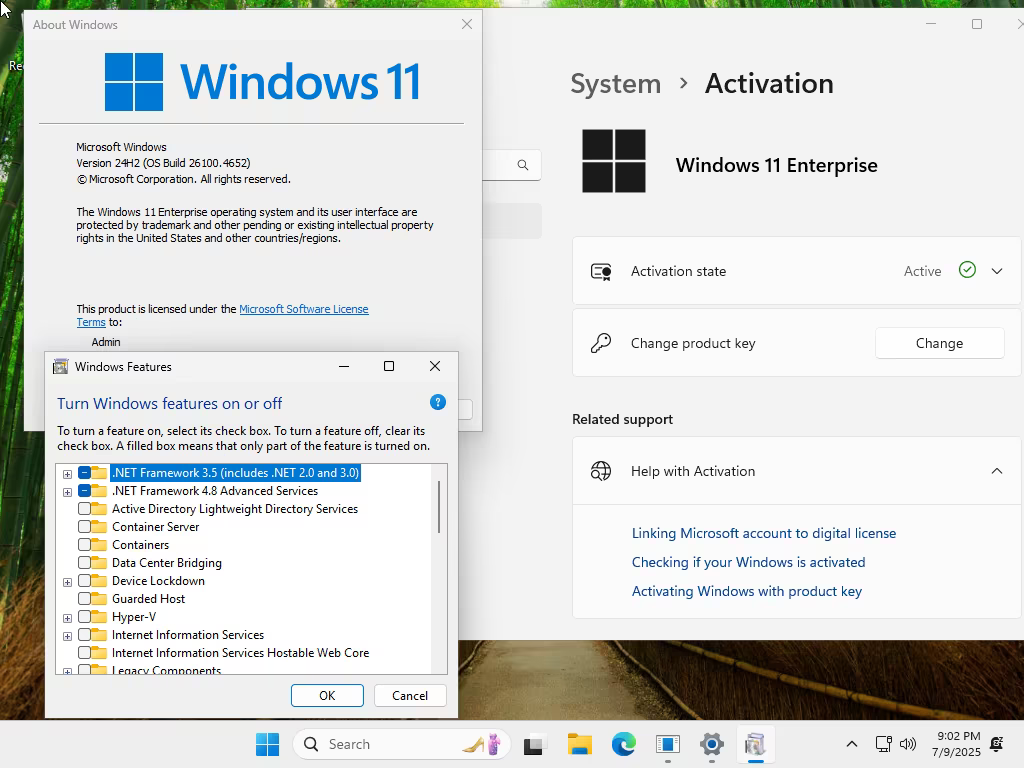Click the Task View taskbar icon
Screen dimensions: 1024x768
click(x=534, y=744)
